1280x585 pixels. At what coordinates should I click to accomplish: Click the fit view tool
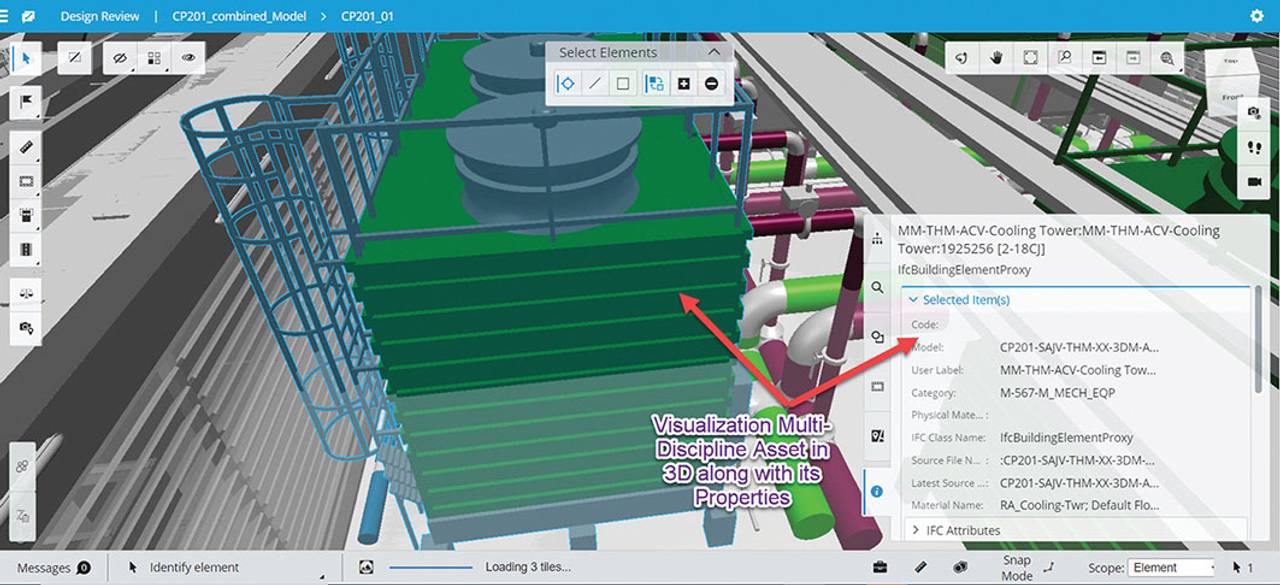(x=1030, y=58)
